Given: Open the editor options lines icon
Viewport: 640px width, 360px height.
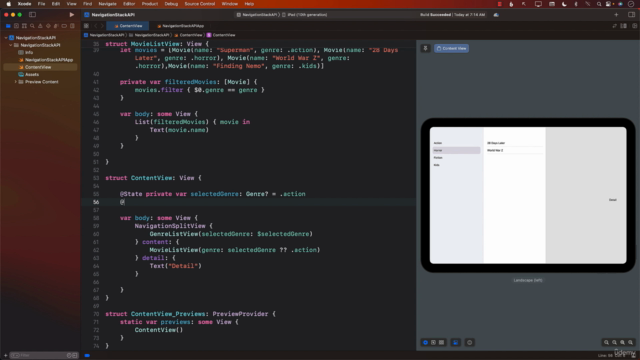Looking at the screenshot, I should (x=624, y=26).
